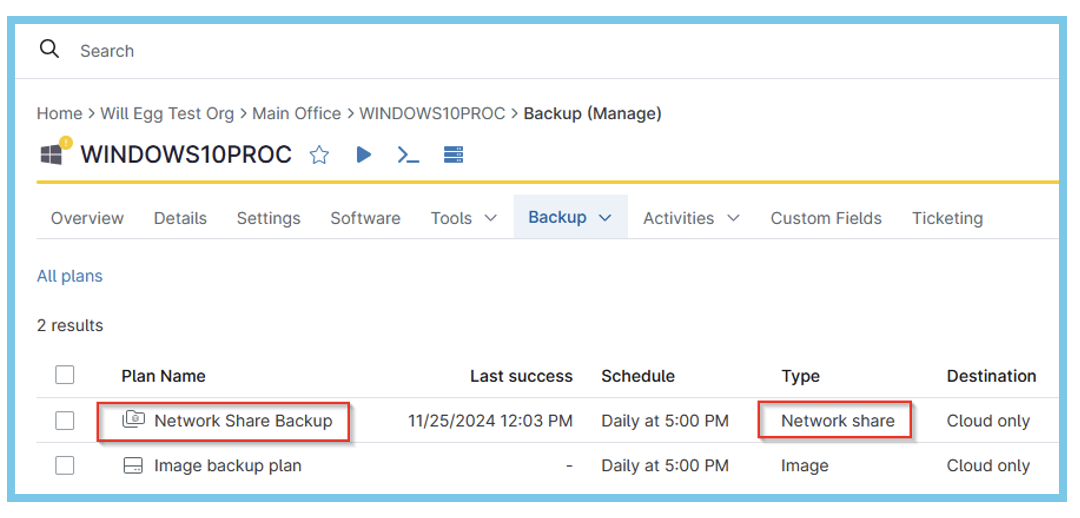Click the play run-automation icon
This screenshot has width=1080, height=518.
tap(364, 155)
